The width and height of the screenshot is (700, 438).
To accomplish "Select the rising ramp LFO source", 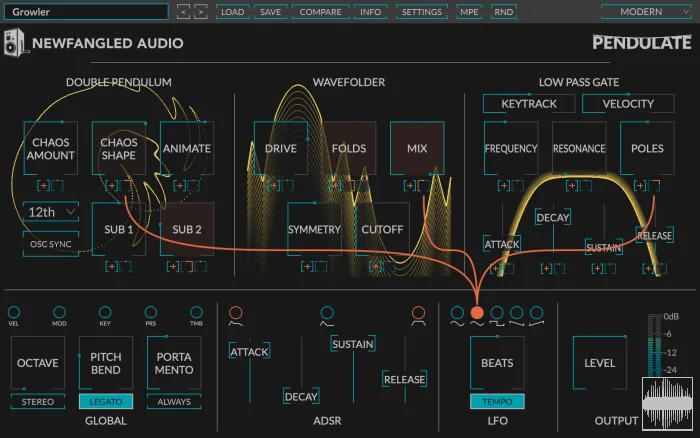I will (x=537, y=313).
